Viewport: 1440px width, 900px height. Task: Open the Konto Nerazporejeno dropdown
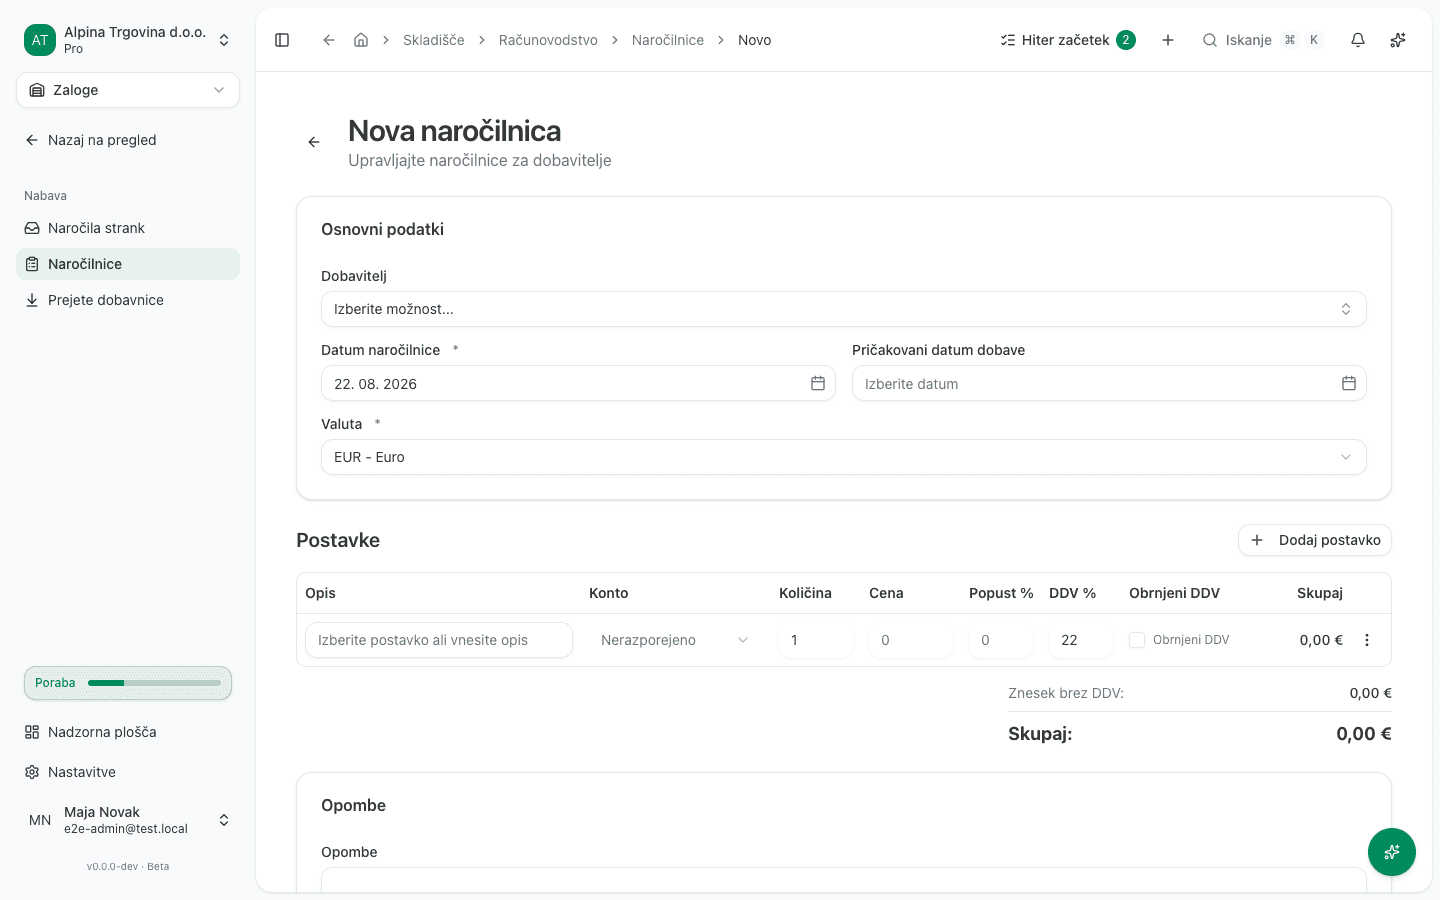pyautogui.click(x=674, y=640)
